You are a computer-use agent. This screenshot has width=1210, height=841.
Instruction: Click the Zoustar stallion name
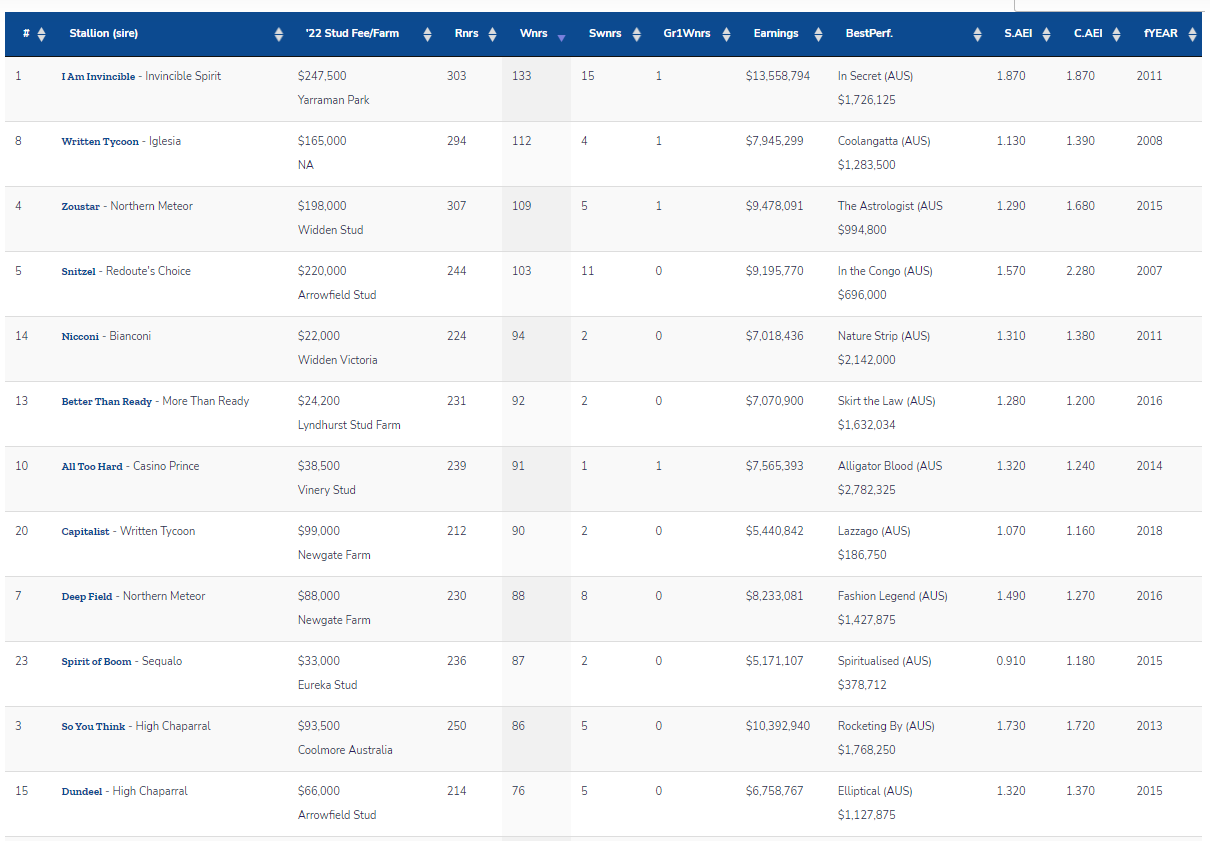point(80,207)
